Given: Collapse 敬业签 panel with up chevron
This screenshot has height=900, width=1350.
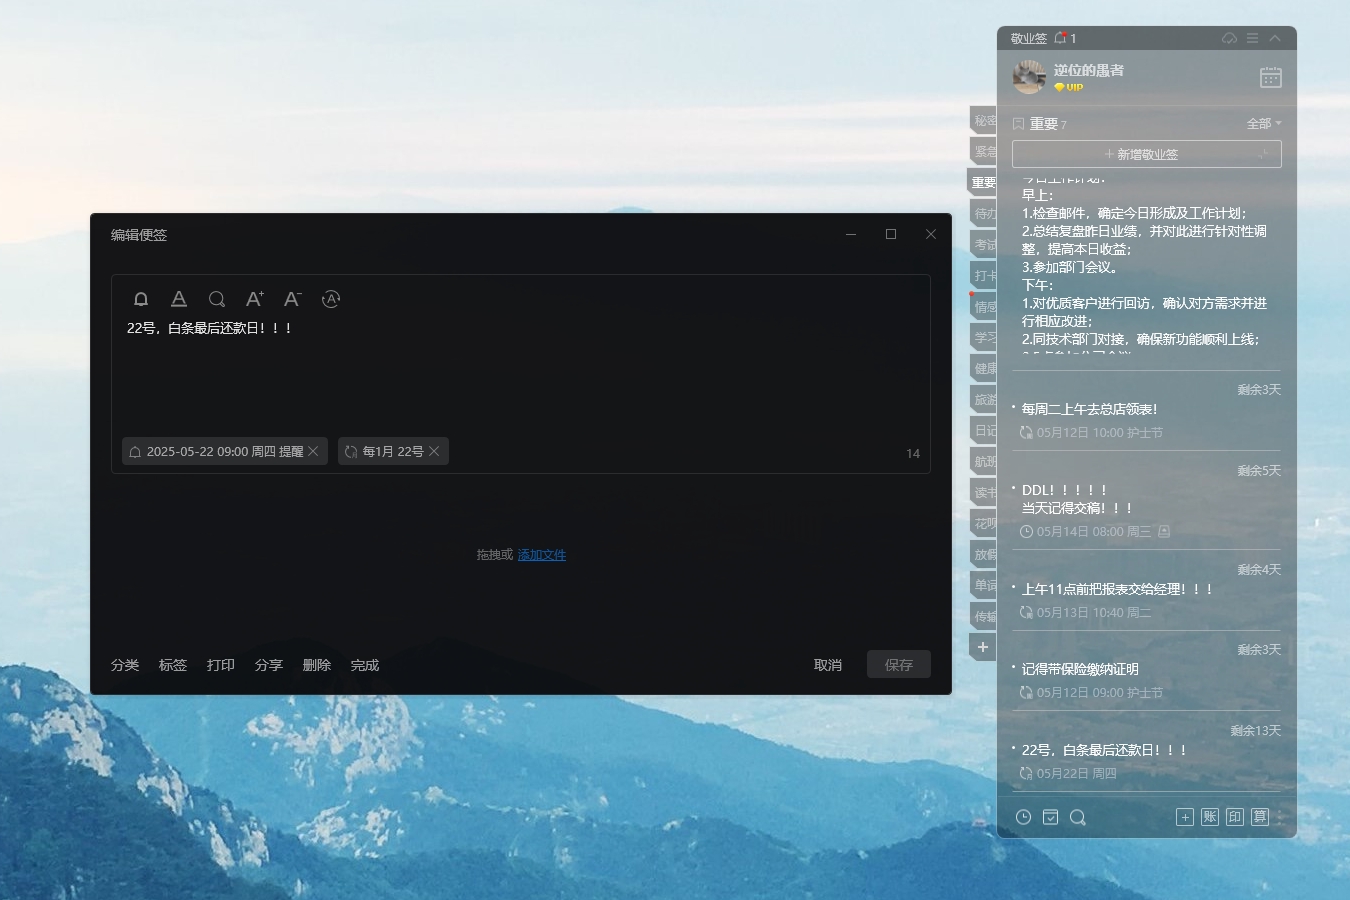Looking at the screenshot, I should 1275,38.
